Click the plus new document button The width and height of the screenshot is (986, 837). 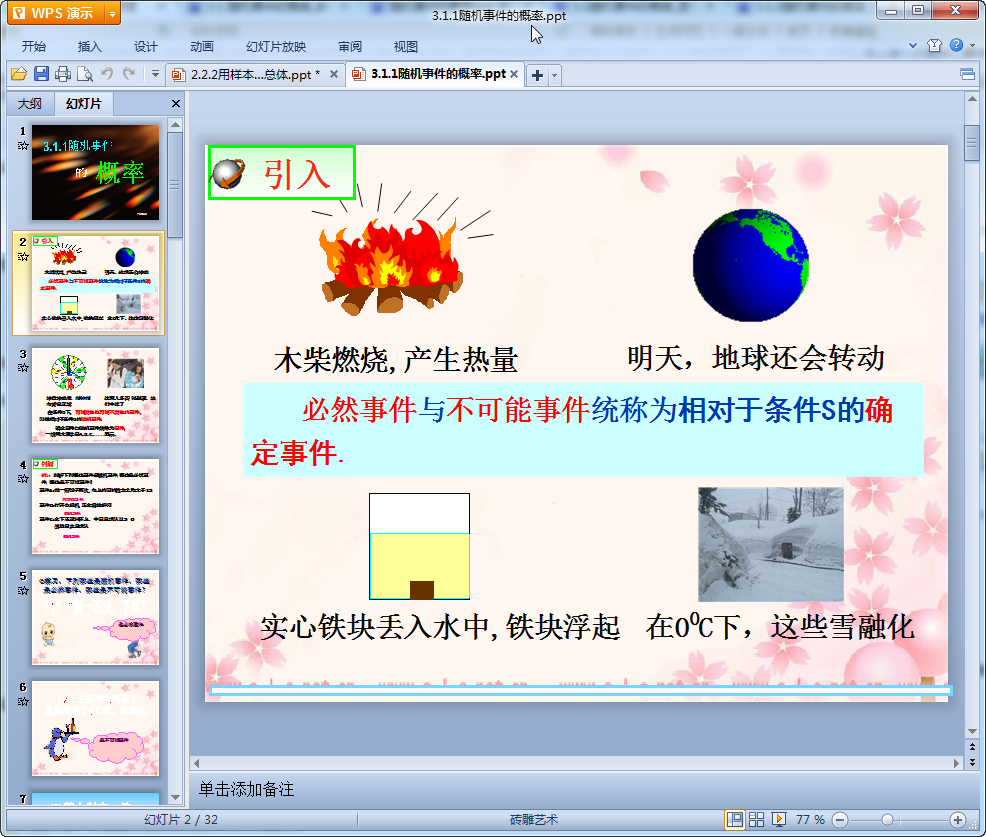coord(537,75)
